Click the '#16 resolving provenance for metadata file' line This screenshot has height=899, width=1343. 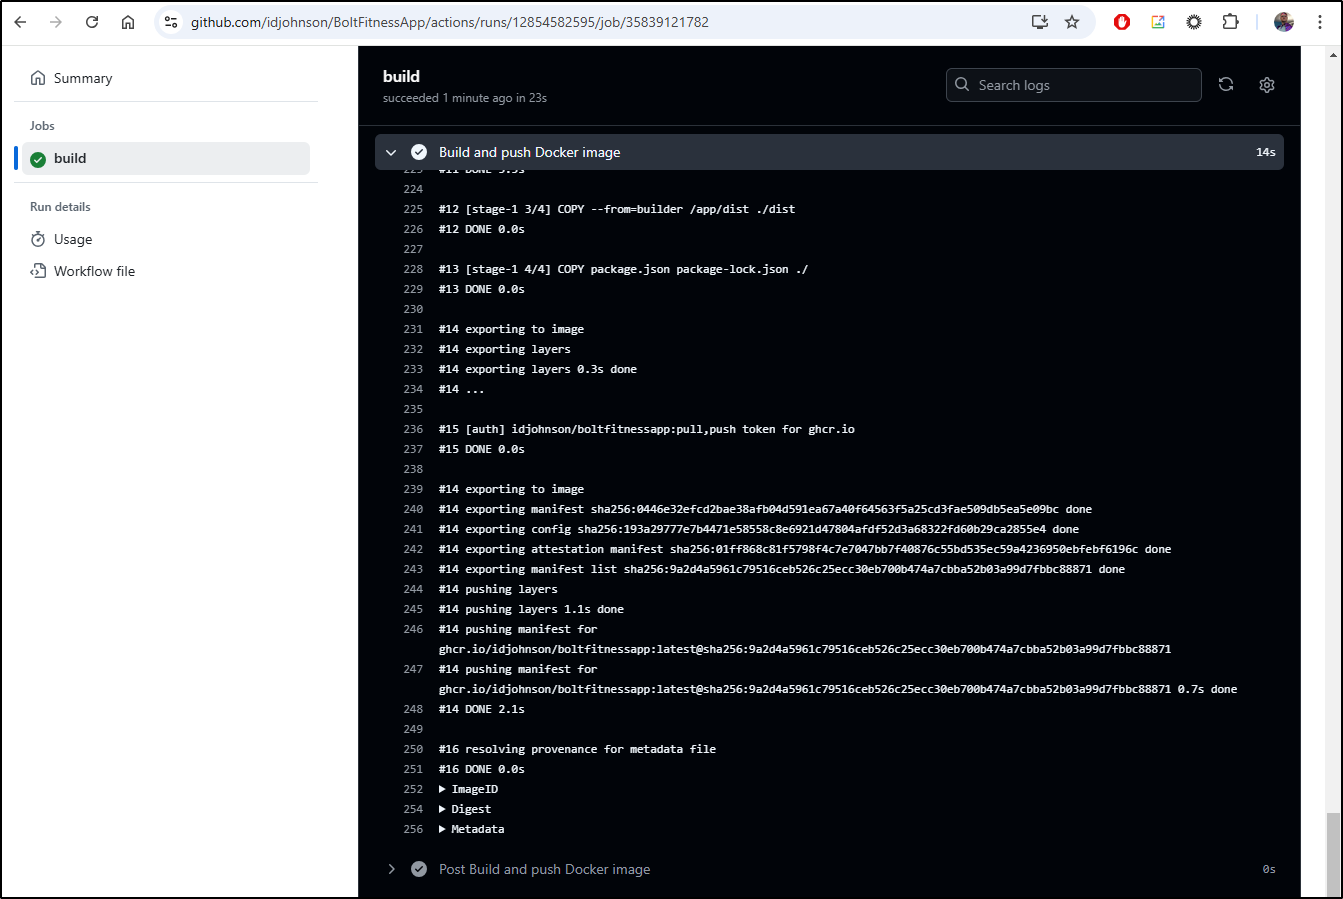577,749
